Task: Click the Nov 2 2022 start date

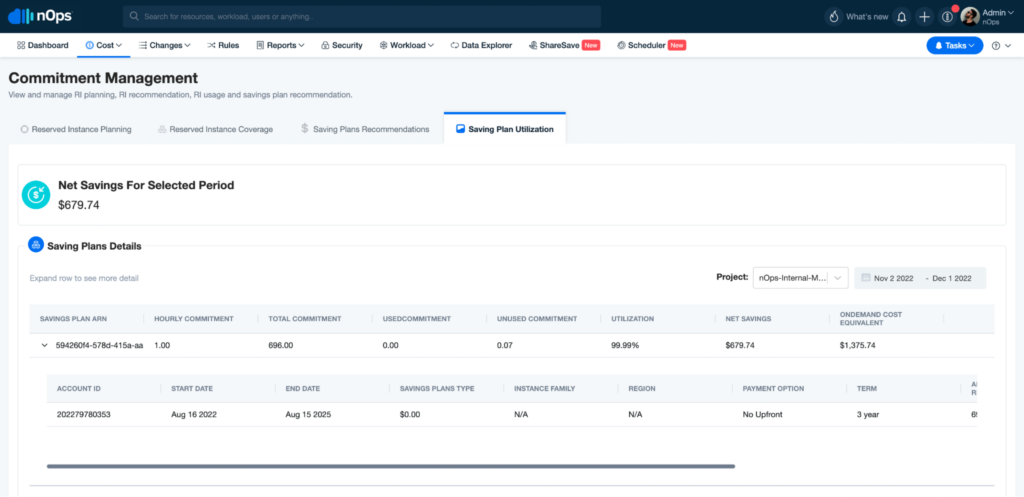Action: pos(893,278)
